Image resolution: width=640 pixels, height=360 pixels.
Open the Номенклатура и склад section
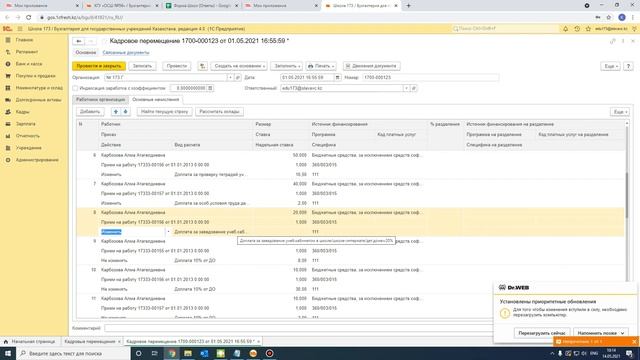point(39,88)
